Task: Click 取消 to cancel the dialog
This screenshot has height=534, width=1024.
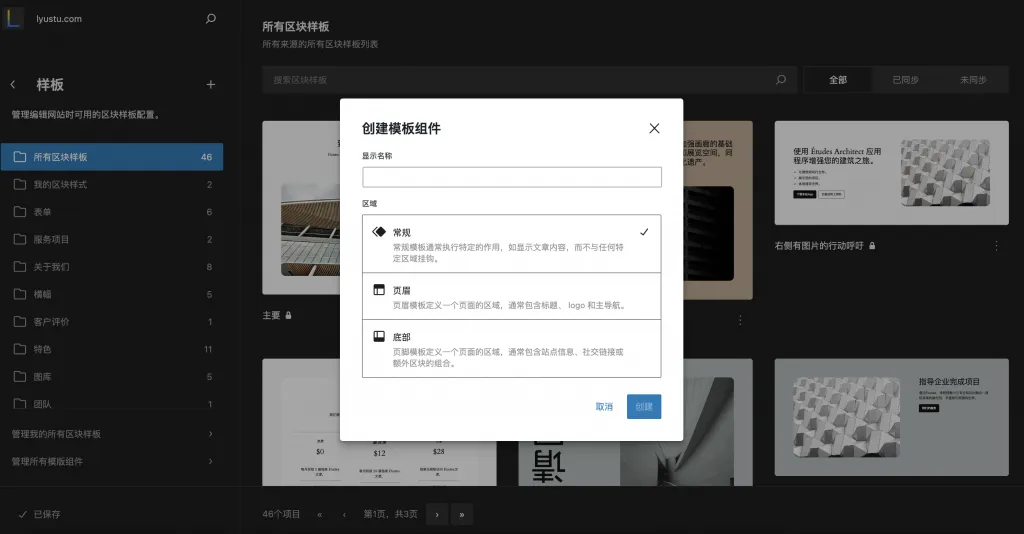Action: [604, 407]
